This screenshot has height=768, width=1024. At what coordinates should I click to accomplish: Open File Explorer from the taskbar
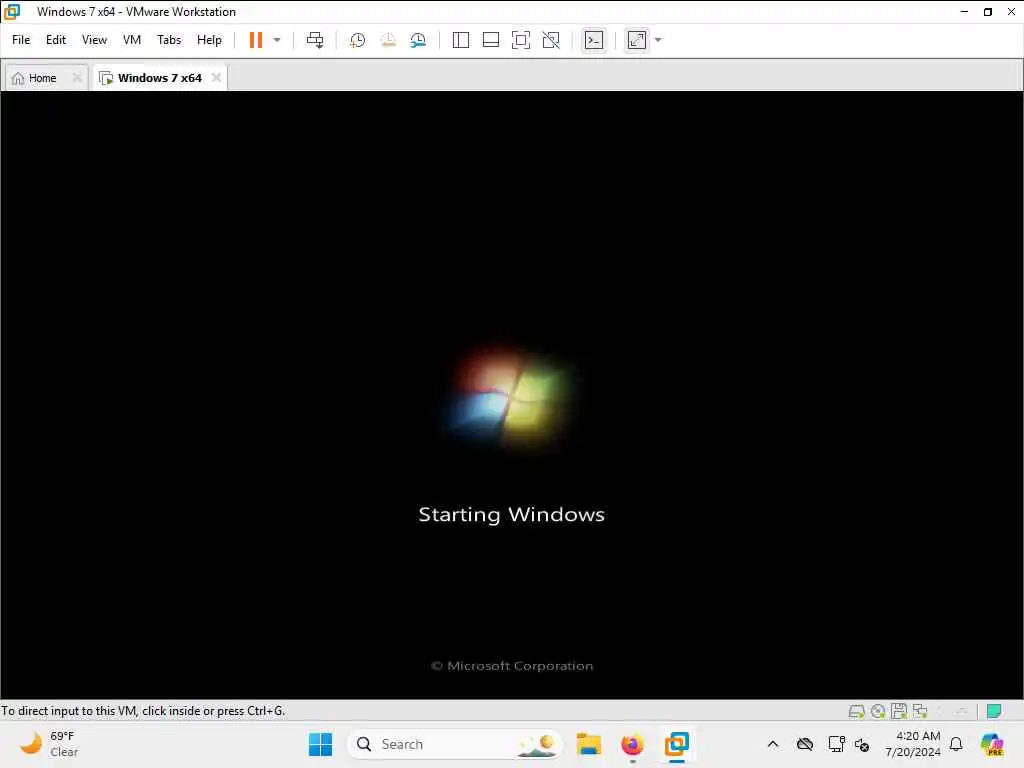tap(588, 744)
